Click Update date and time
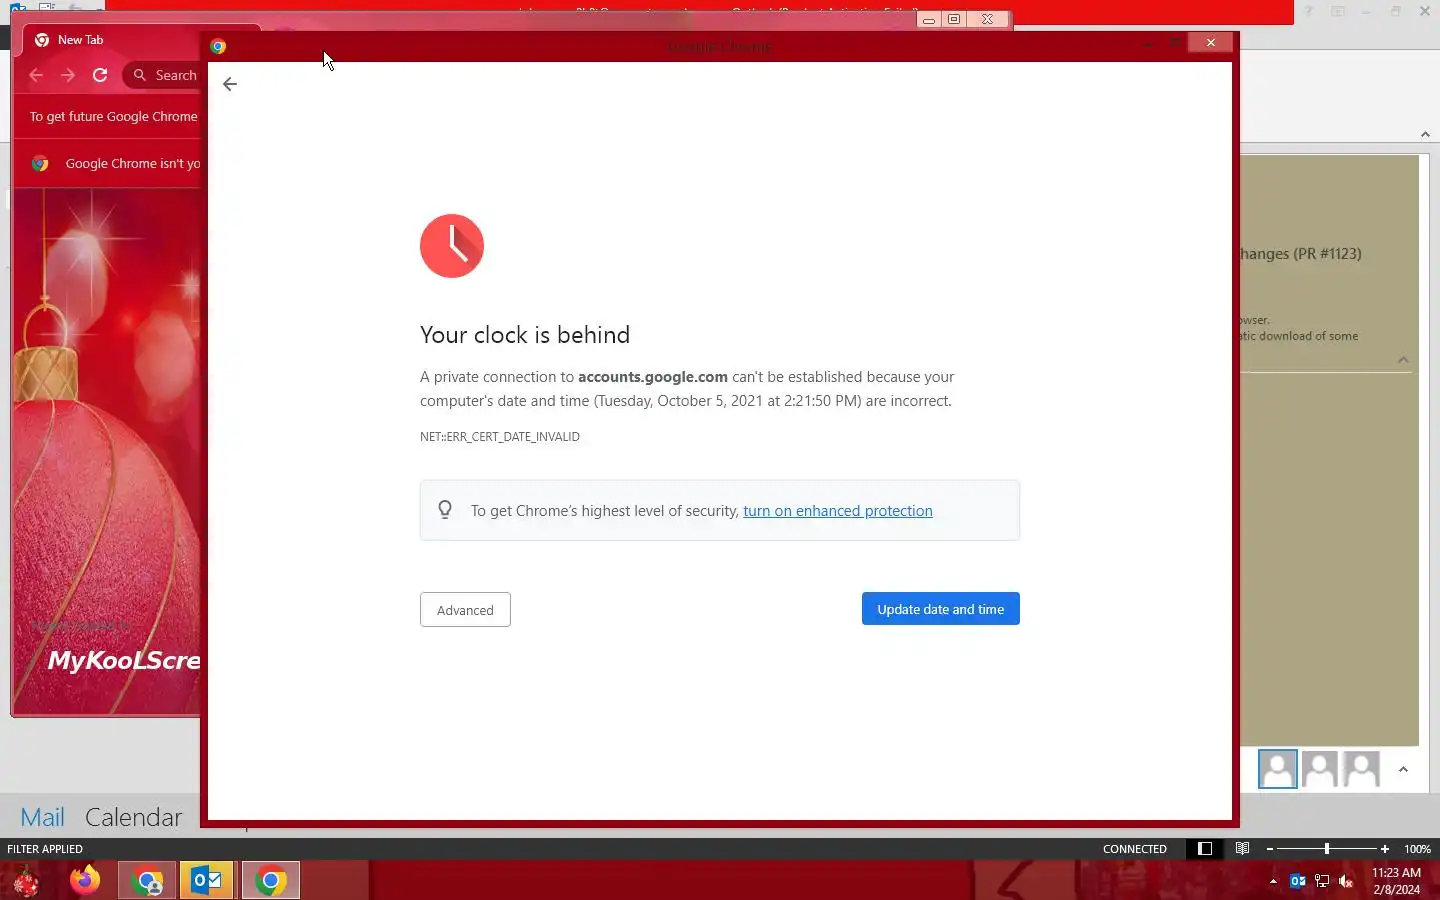This screenshot has height=900, width=1440. click(941, 609)
